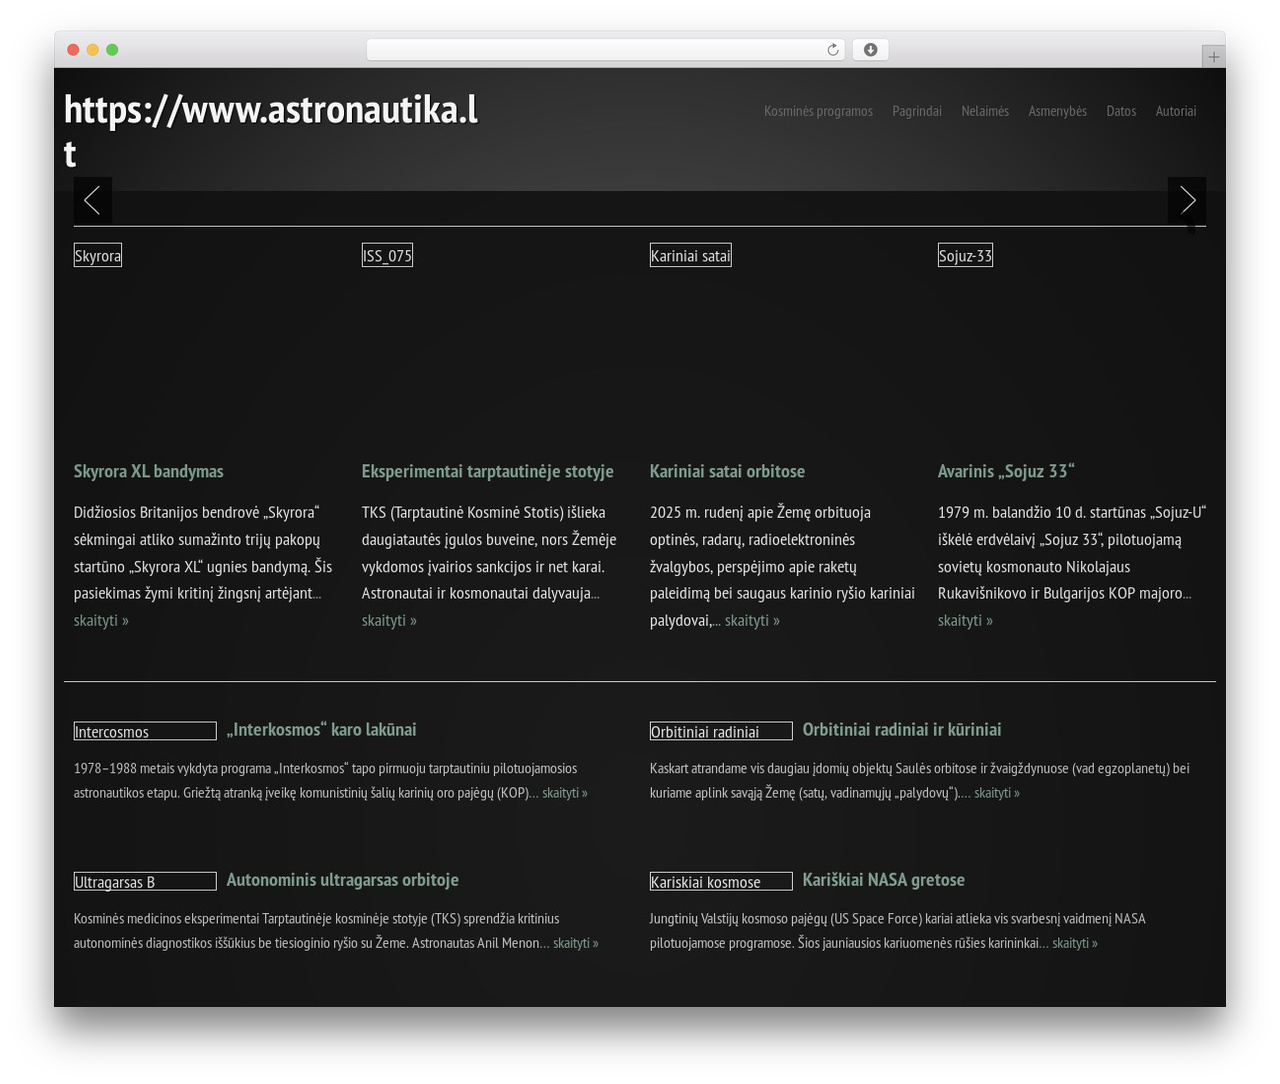Image resolution: width=1280 pixels, height=1084 pixels.
Task: Open the Autoriai menu item
Action: (1176, 111)
